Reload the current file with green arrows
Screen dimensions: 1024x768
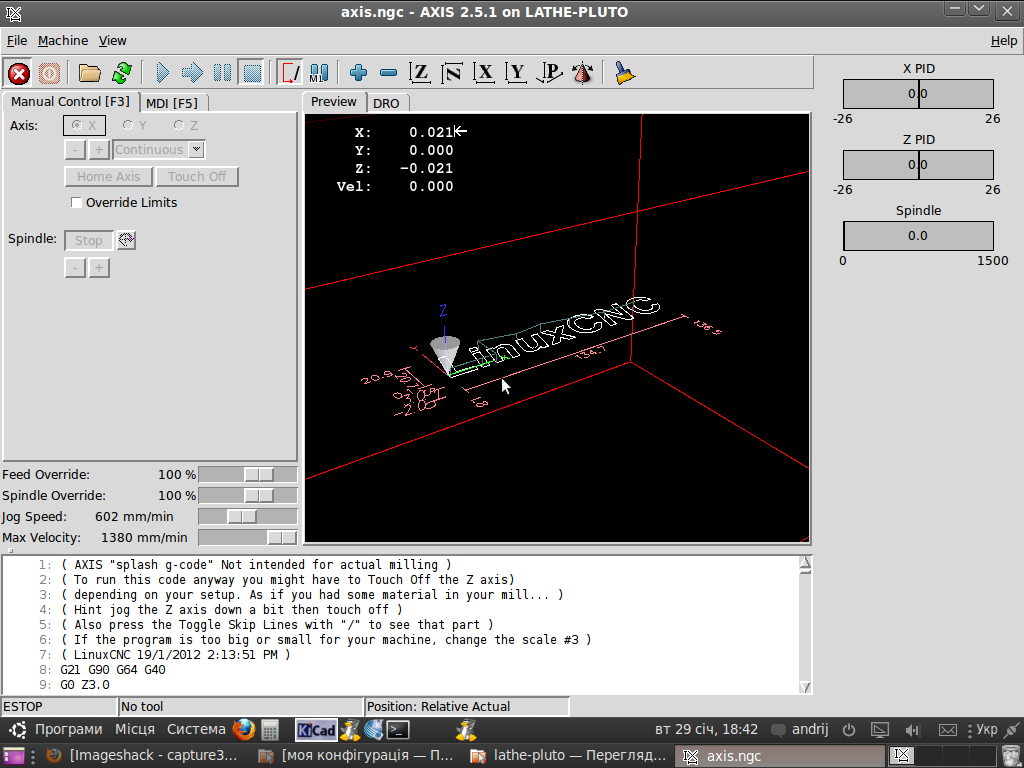122,73
